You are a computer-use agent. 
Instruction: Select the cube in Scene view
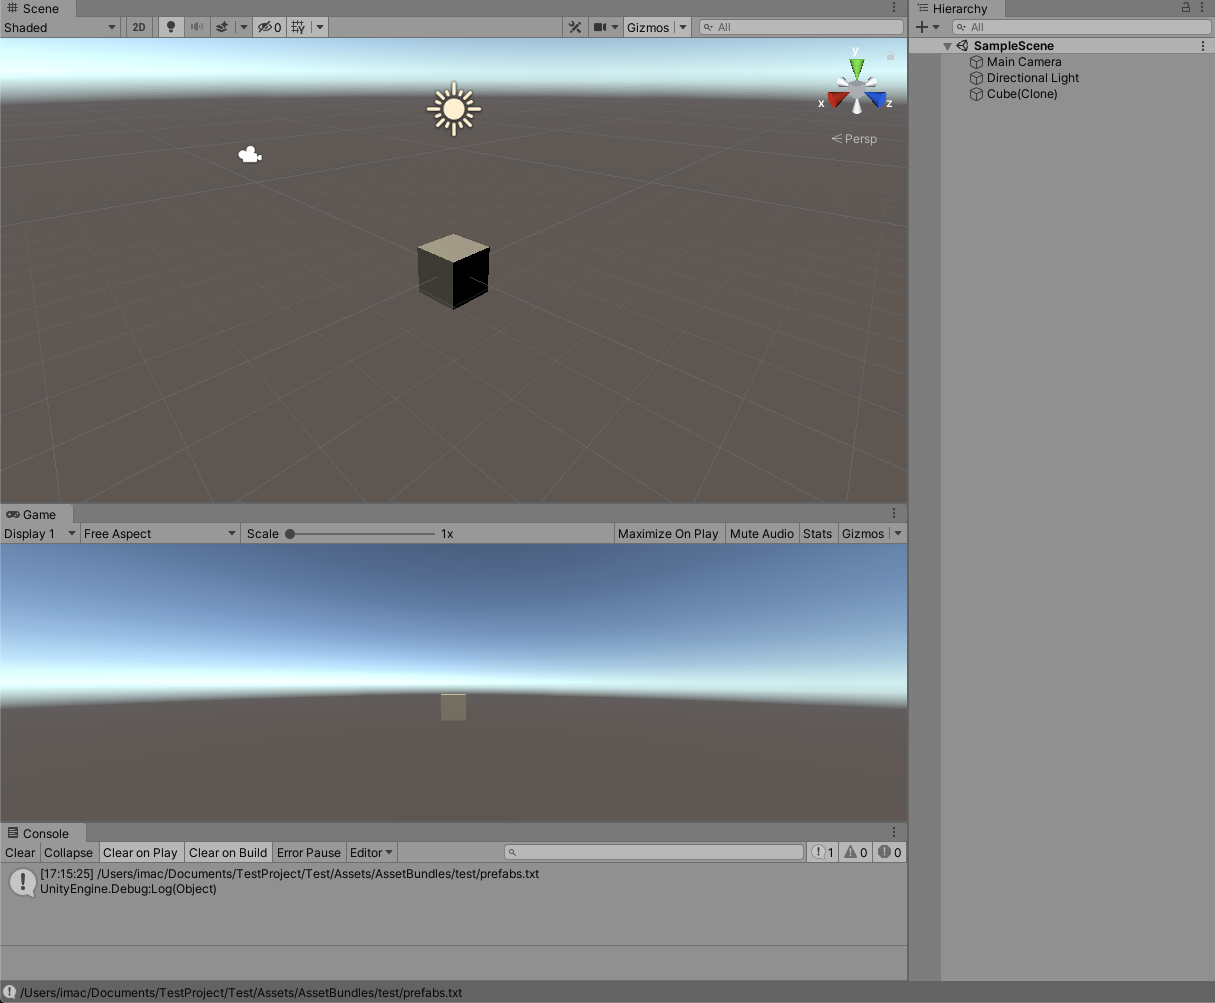tap(454, 271)
